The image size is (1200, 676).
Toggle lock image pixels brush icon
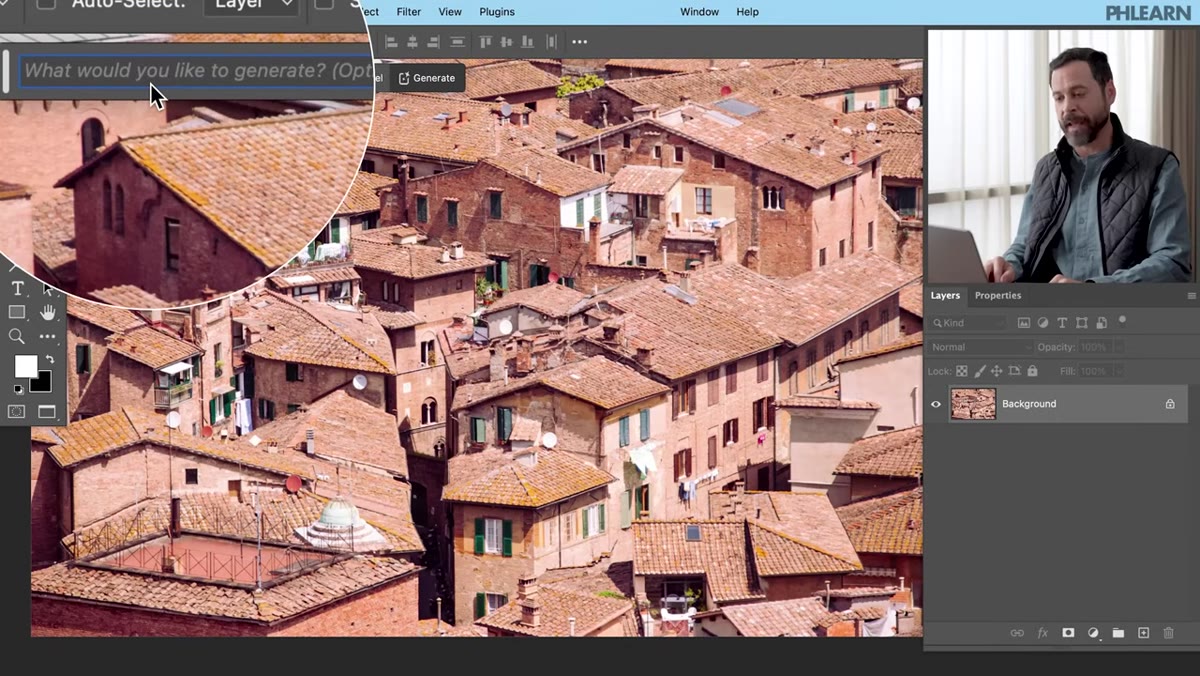[x=980, y=371]
